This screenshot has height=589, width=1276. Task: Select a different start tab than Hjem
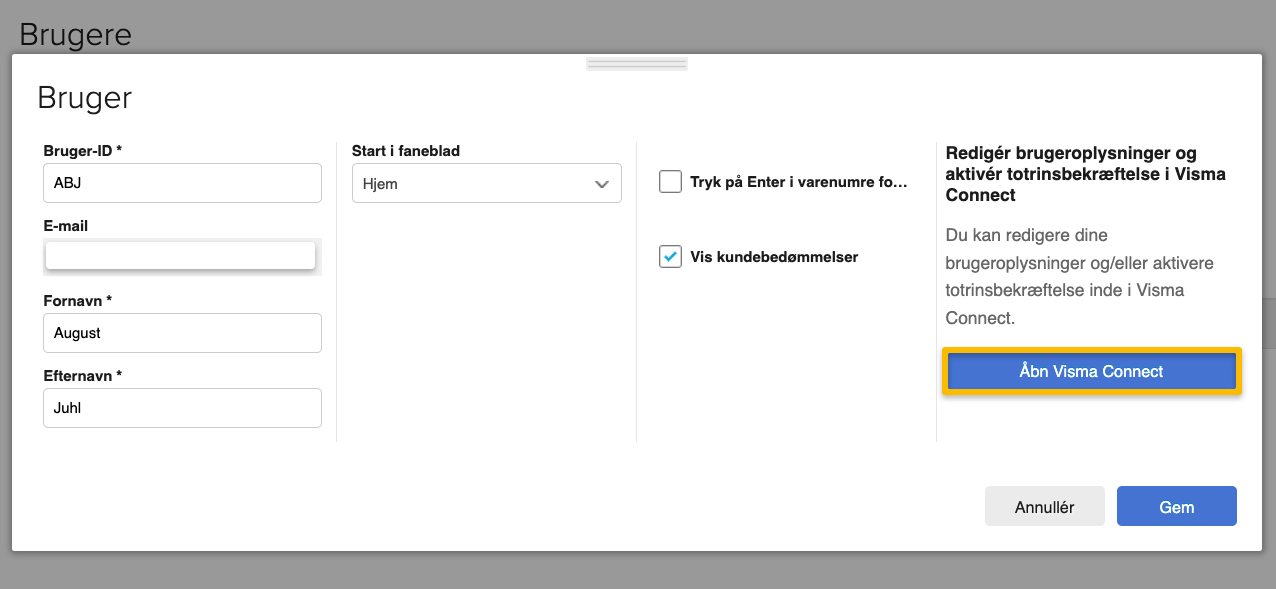pyautogui.click(x=486, y=183)
